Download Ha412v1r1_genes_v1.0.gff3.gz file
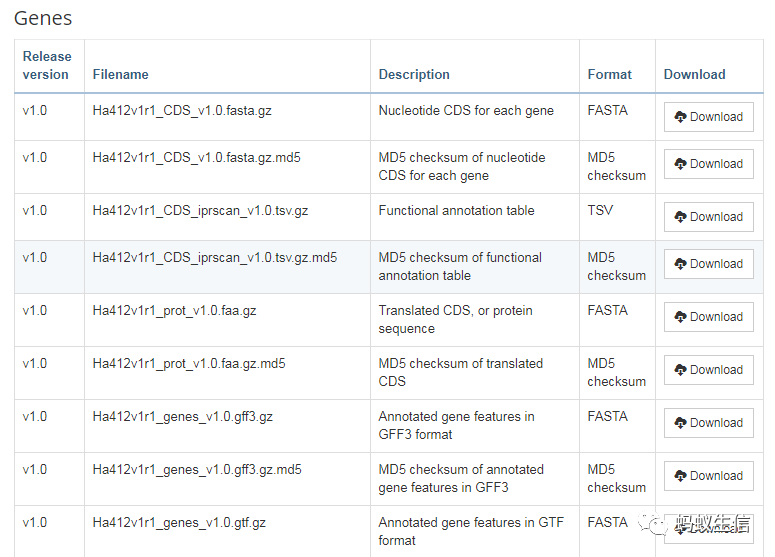 [708, 423]
